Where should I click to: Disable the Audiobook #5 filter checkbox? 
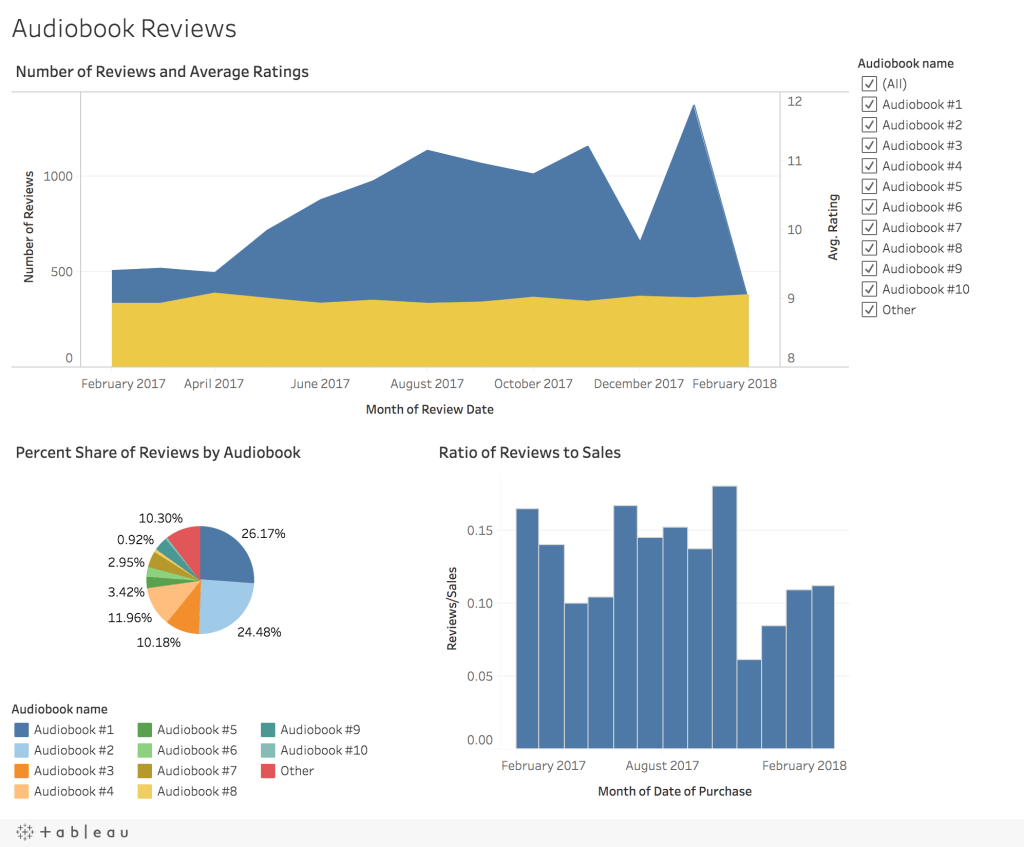point(869,187)
